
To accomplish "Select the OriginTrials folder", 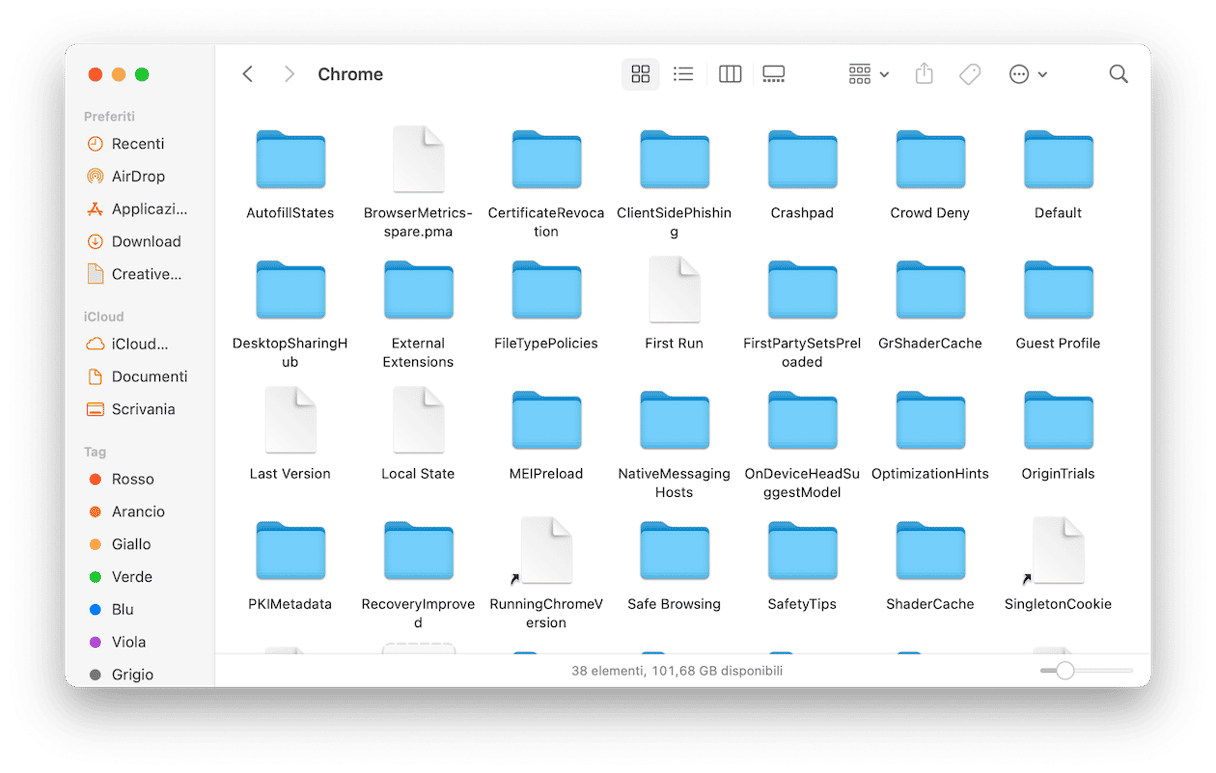I will point(1058,421).
